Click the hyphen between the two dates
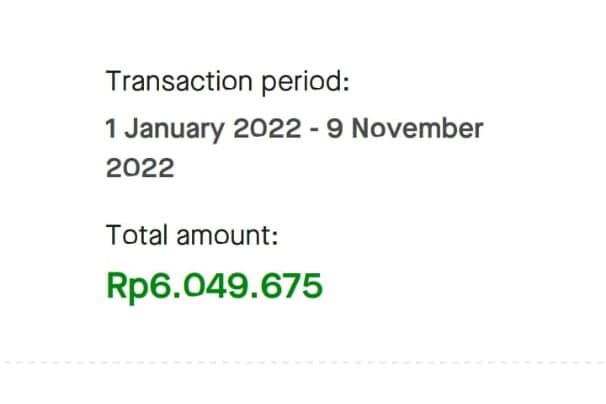The height and width of the screenshot is (404, 606). point(313,129)
